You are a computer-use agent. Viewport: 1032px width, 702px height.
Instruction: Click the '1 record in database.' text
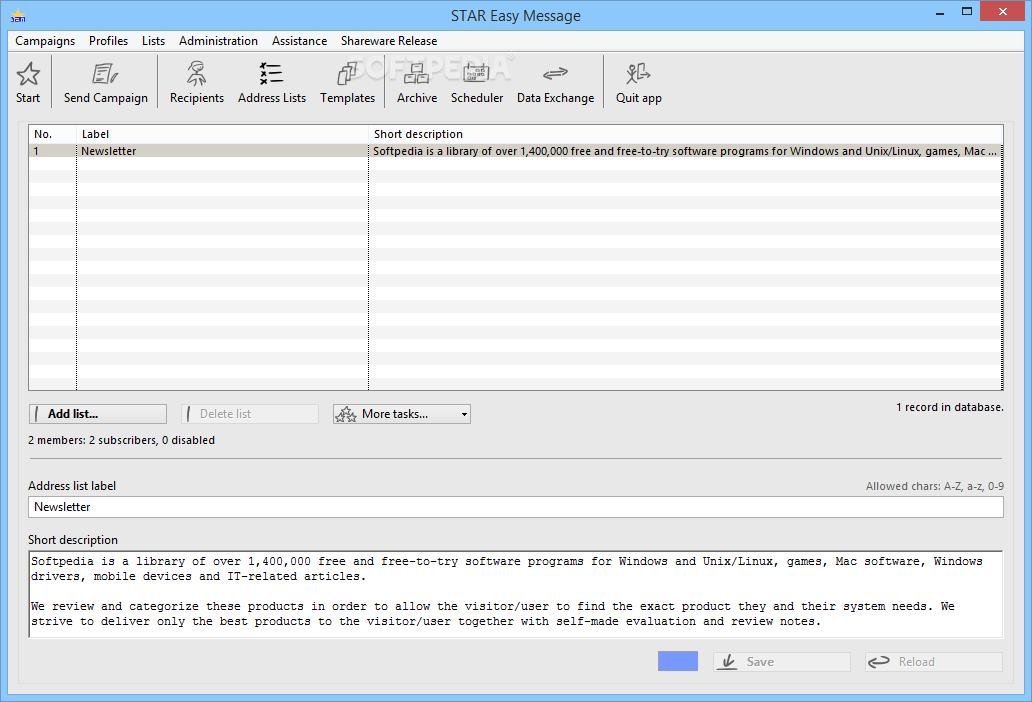click(x=950, y=407)
